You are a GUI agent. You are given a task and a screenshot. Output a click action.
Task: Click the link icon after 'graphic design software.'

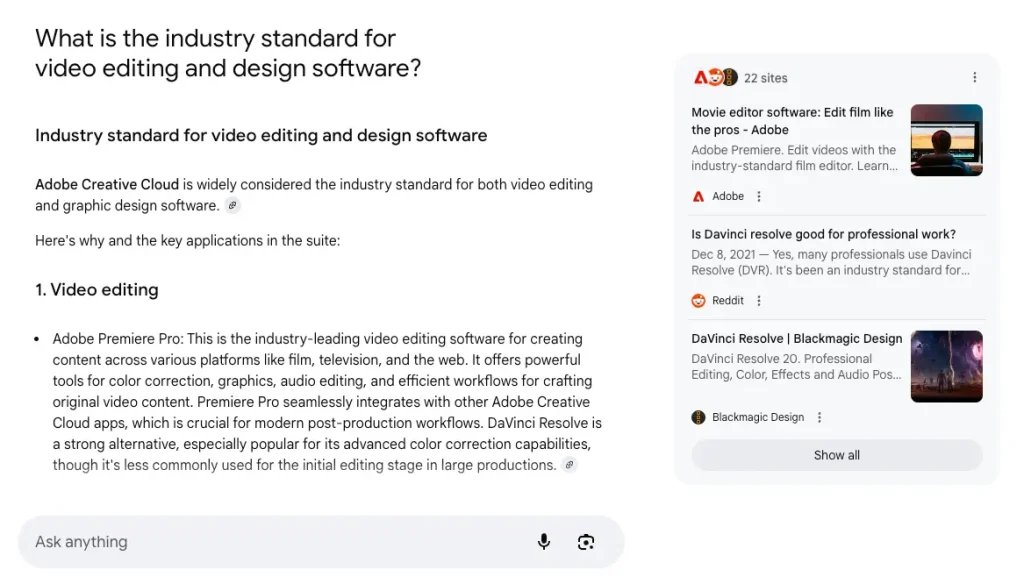232,206
